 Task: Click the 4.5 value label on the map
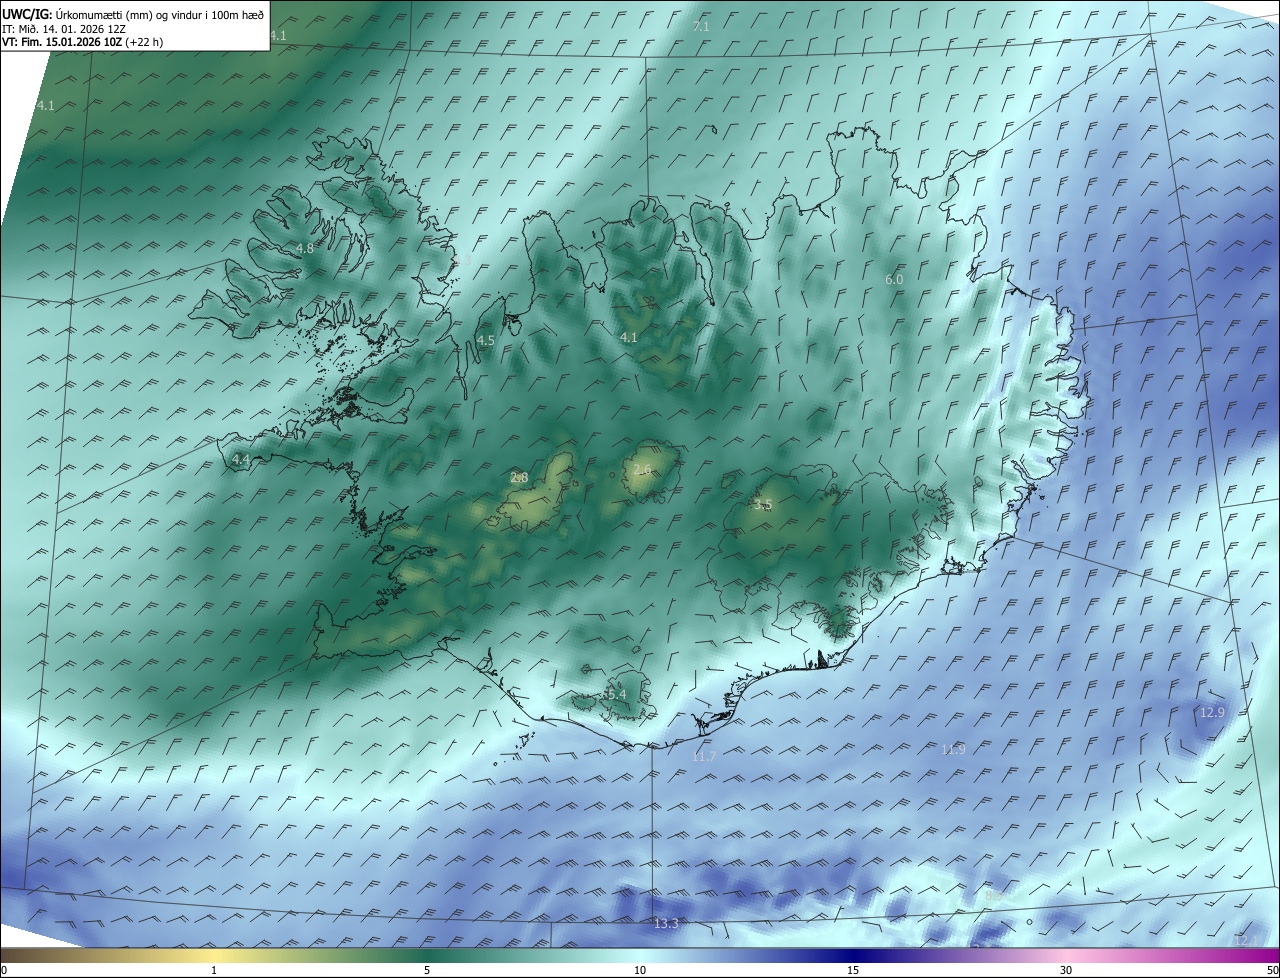(x=485, y=340)
